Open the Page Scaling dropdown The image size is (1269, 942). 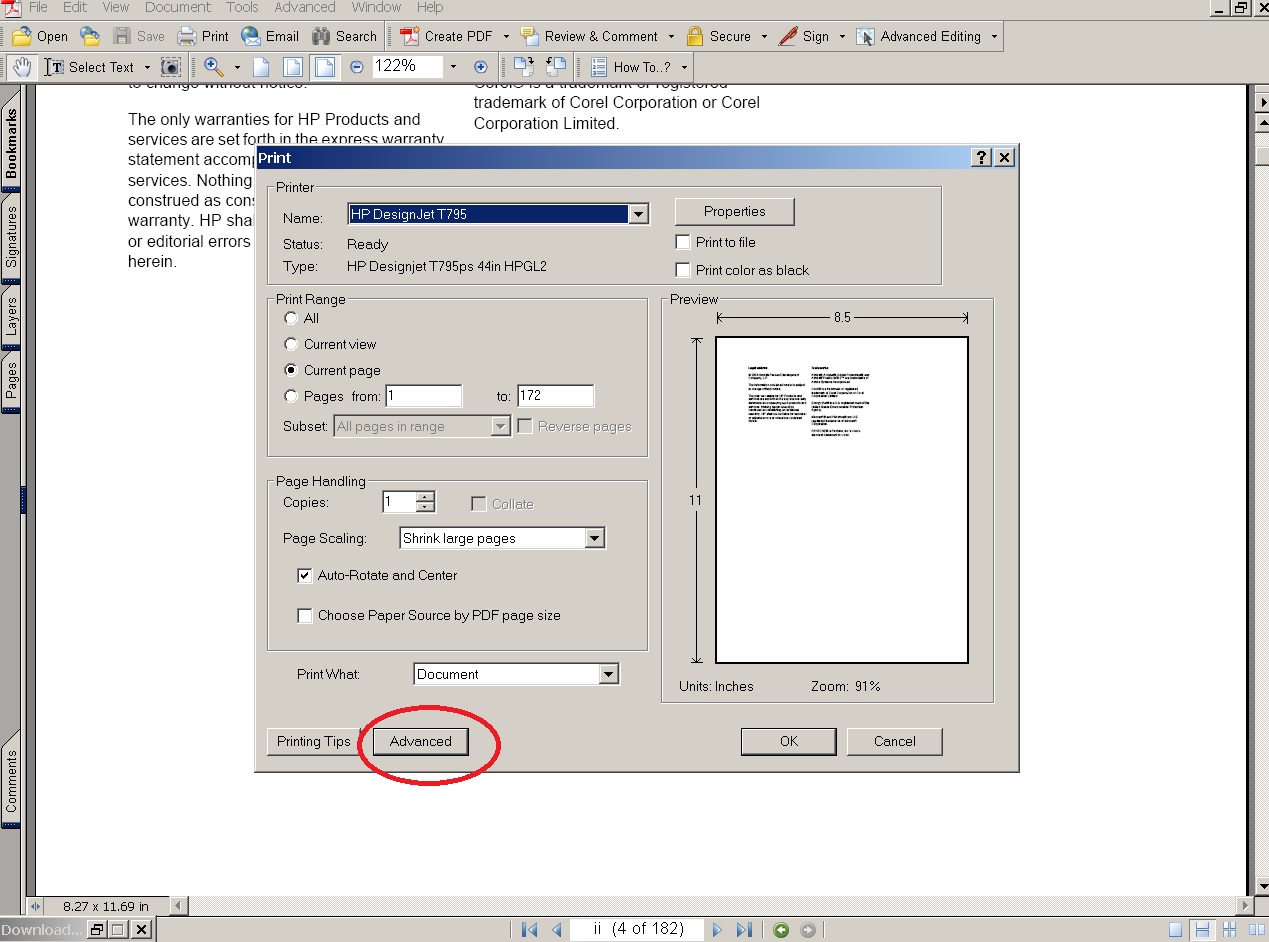pos(595,538)
